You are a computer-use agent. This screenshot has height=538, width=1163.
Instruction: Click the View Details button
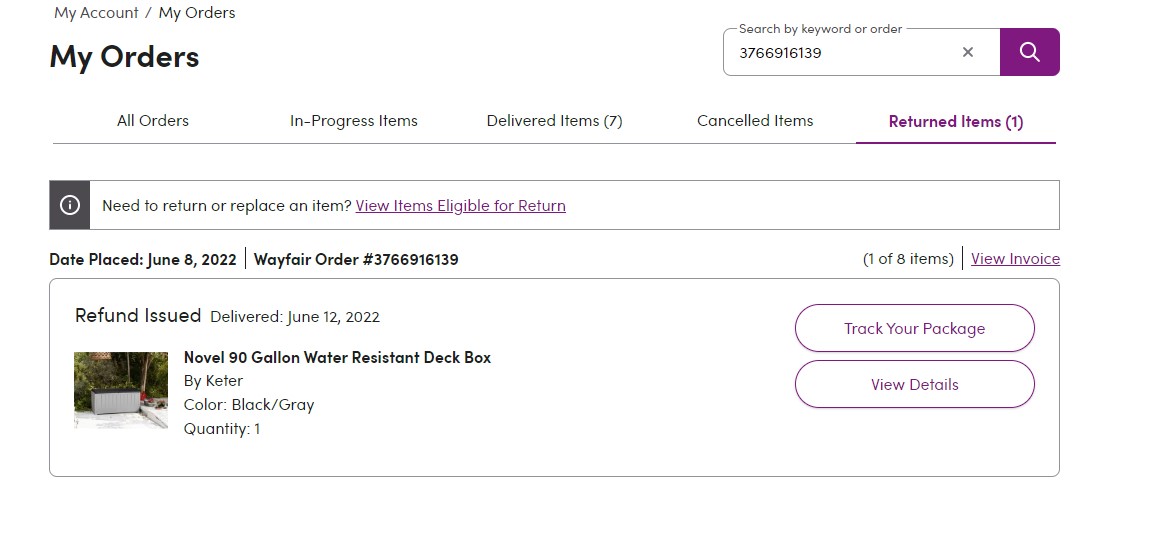click(915, 384)
